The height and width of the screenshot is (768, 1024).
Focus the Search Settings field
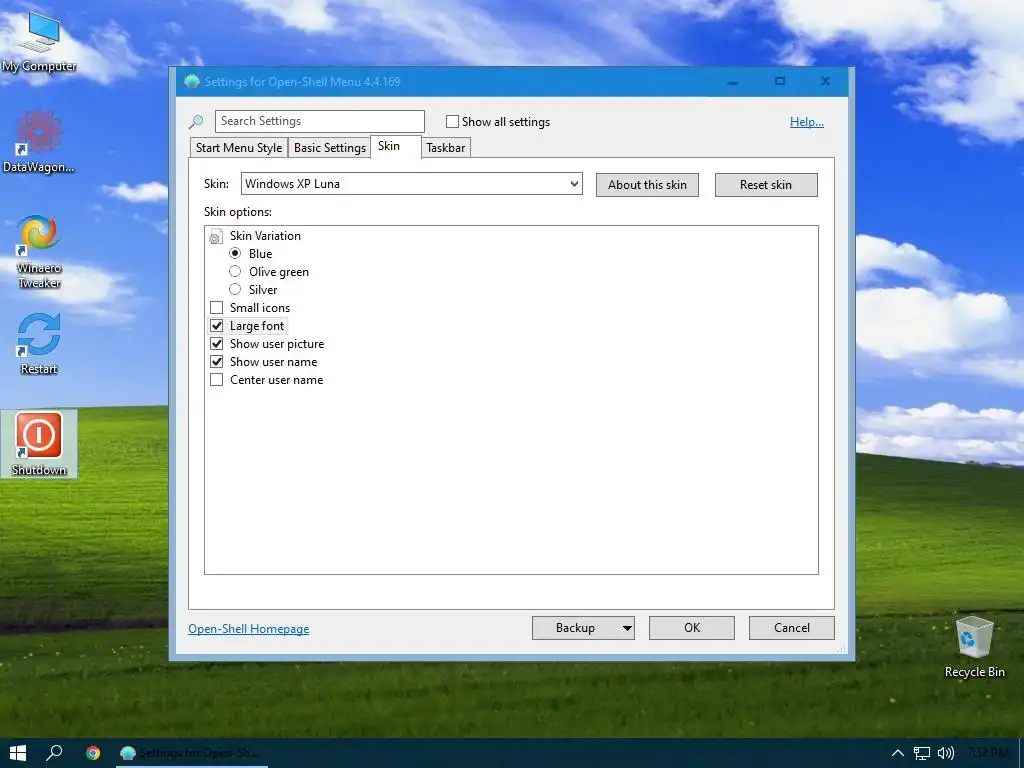(319, 121)
